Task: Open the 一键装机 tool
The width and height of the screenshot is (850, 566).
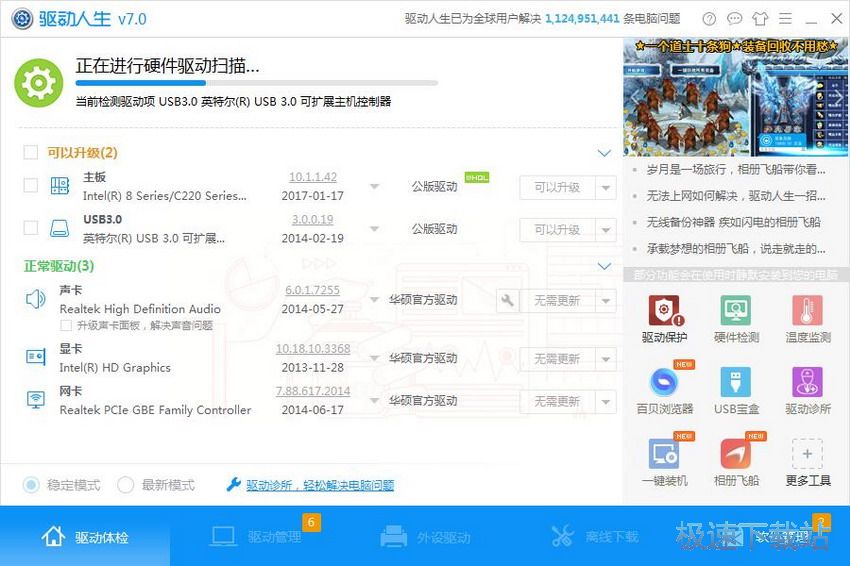Action: pos(664,461)
